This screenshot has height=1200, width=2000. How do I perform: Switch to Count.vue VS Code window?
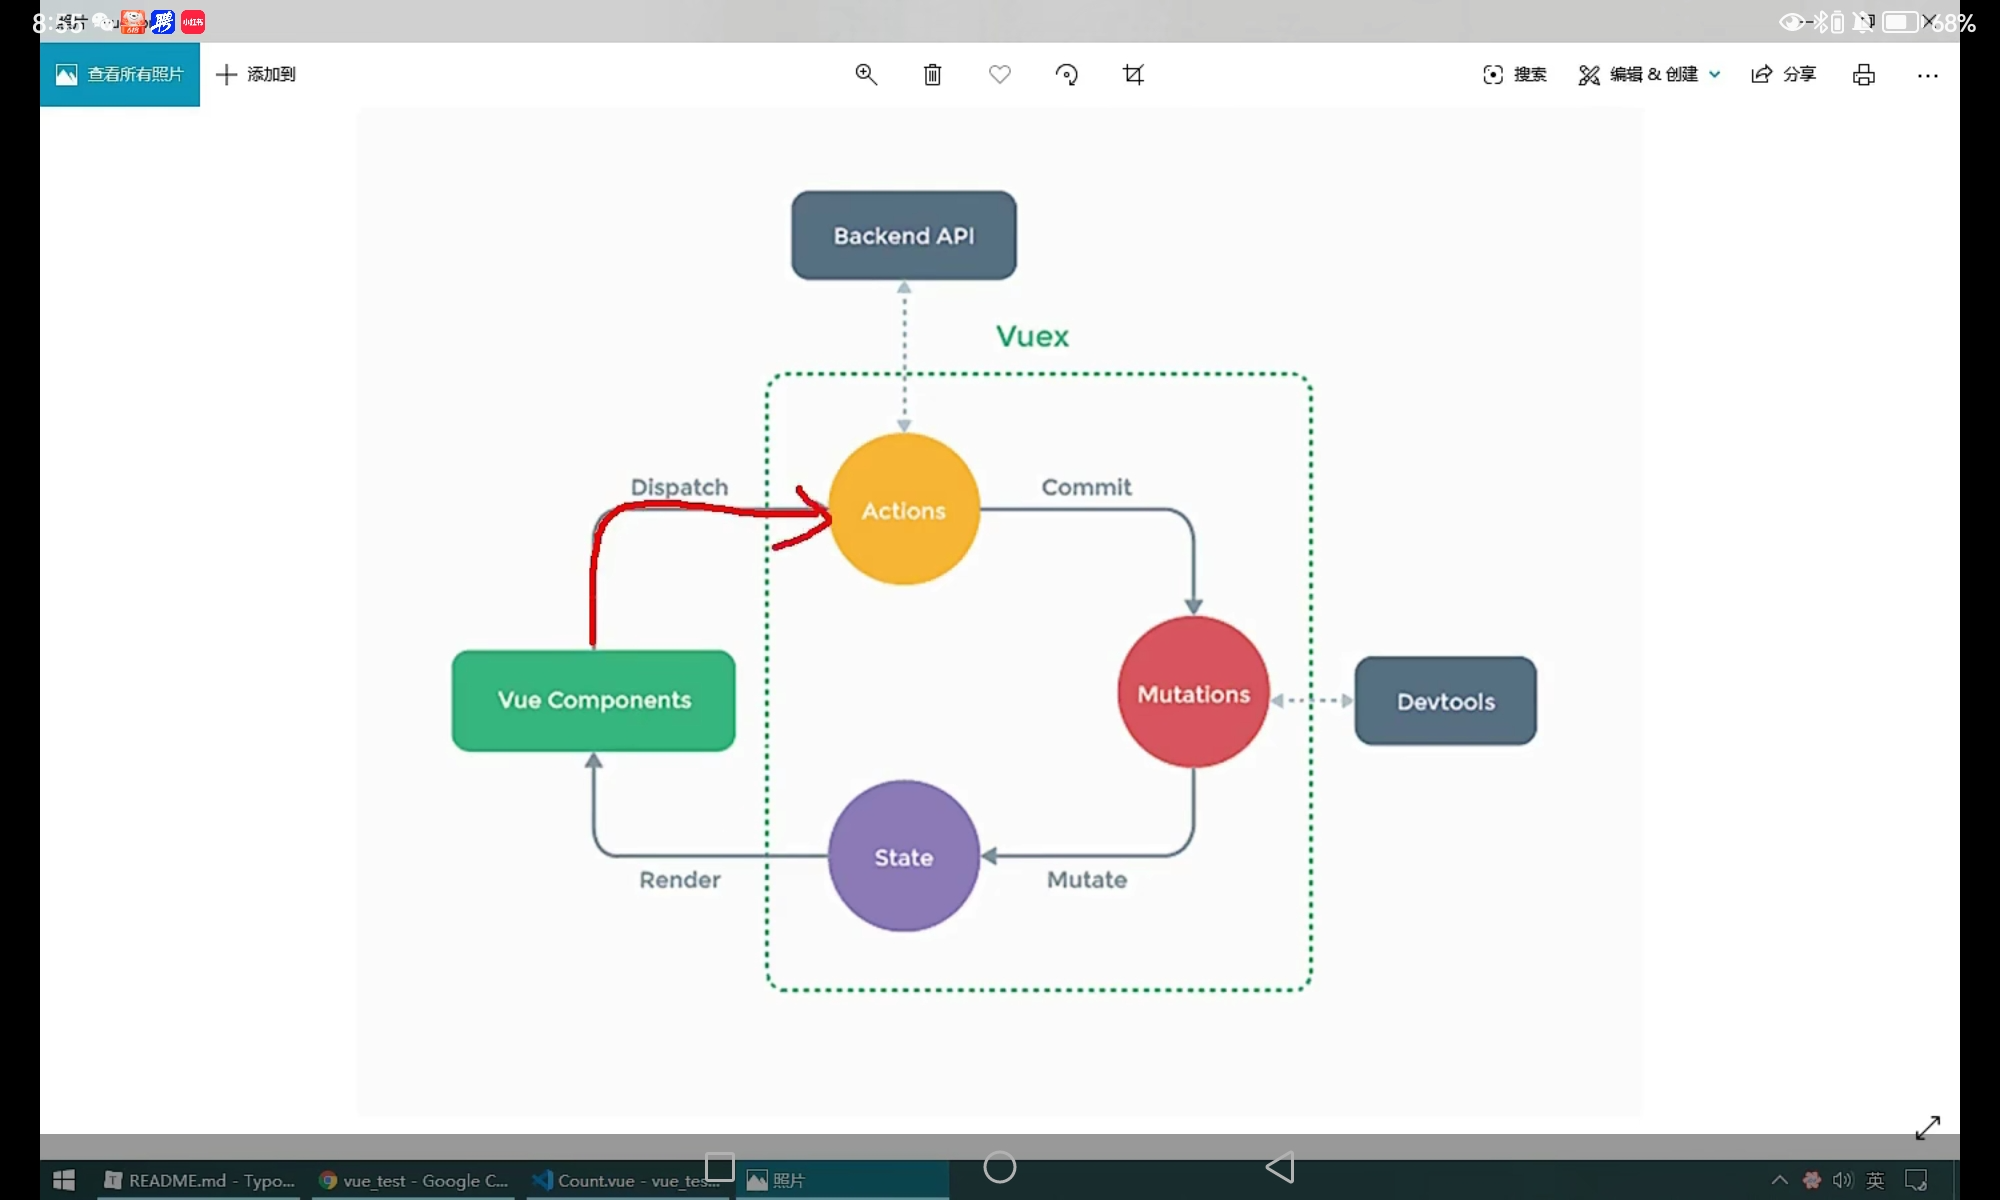625,1181
